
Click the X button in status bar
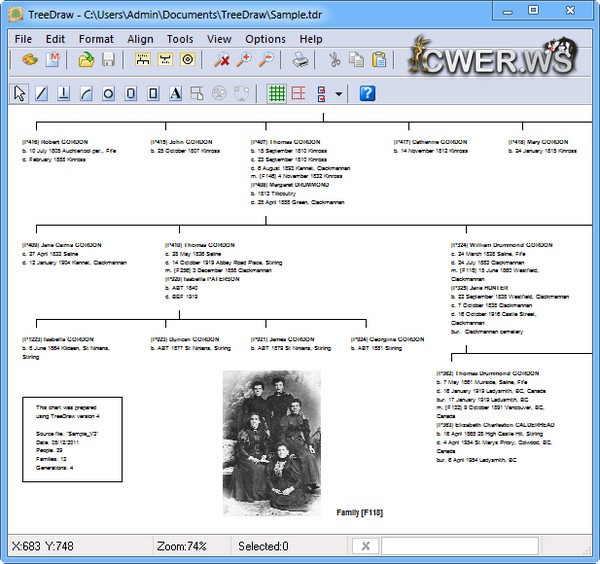coord(366,546)
